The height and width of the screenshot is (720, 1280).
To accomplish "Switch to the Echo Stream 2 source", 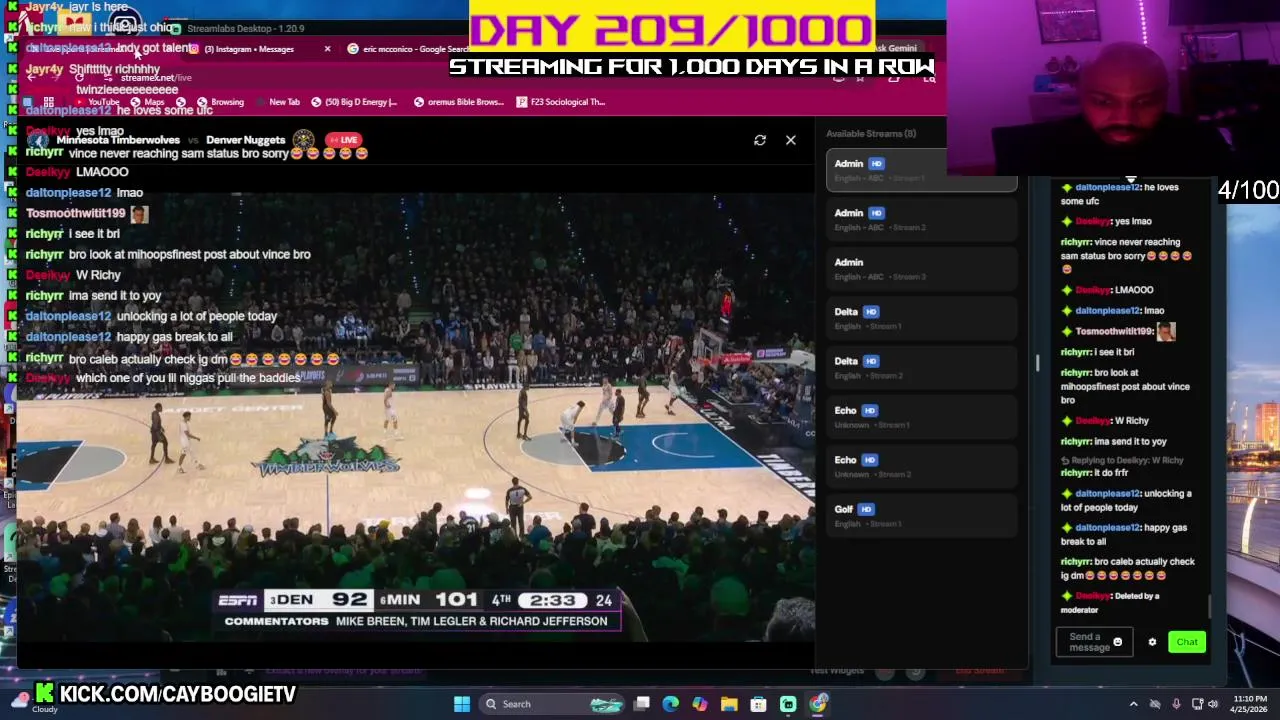I will click(x=921, y=466).
